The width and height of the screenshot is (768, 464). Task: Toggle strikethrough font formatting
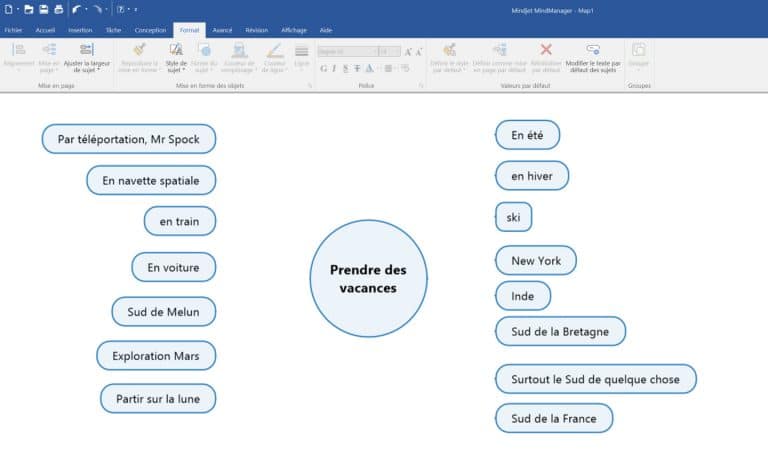(x=357, y=69)
